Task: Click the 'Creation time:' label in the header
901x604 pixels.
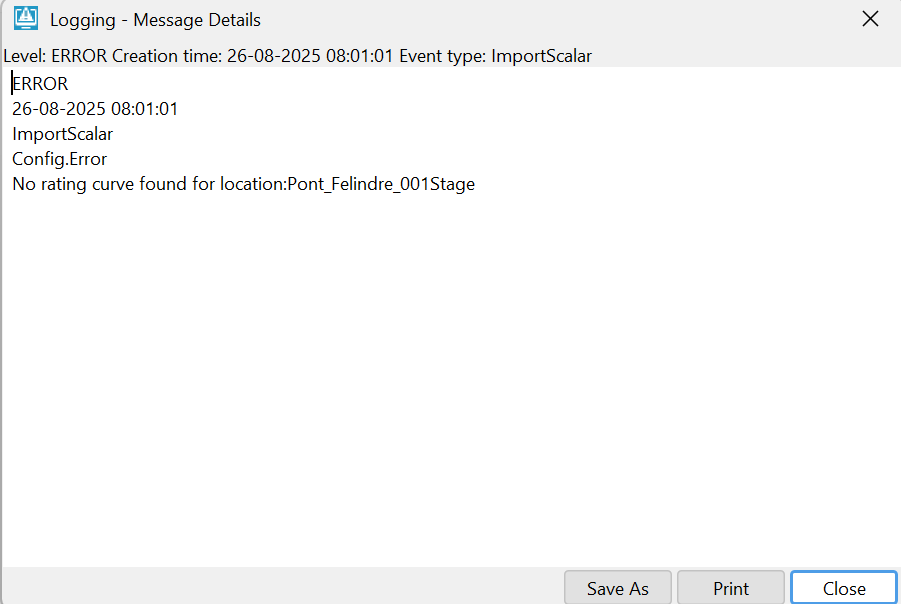Action: 167,56
